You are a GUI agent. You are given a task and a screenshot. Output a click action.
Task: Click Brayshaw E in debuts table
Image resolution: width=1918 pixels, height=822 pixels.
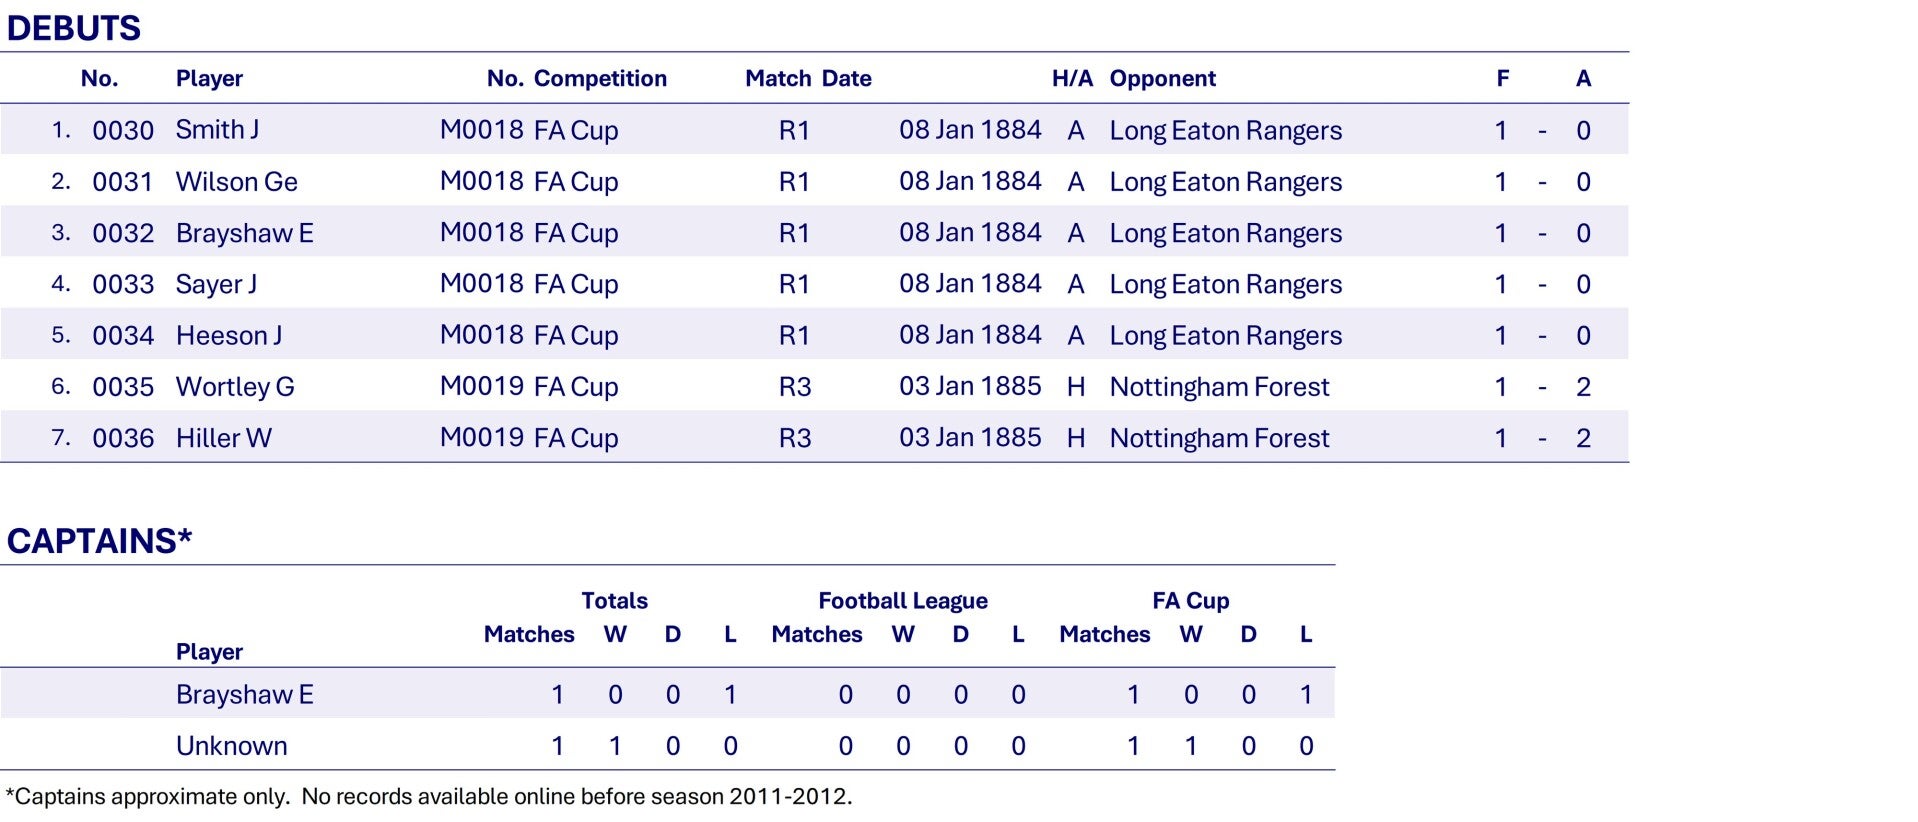244,233
